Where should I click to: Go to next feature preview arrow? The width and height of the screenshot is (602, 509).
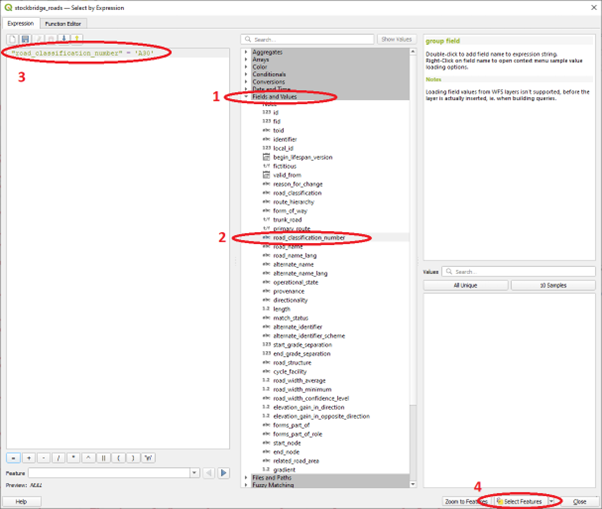click(x=224, y=473)
